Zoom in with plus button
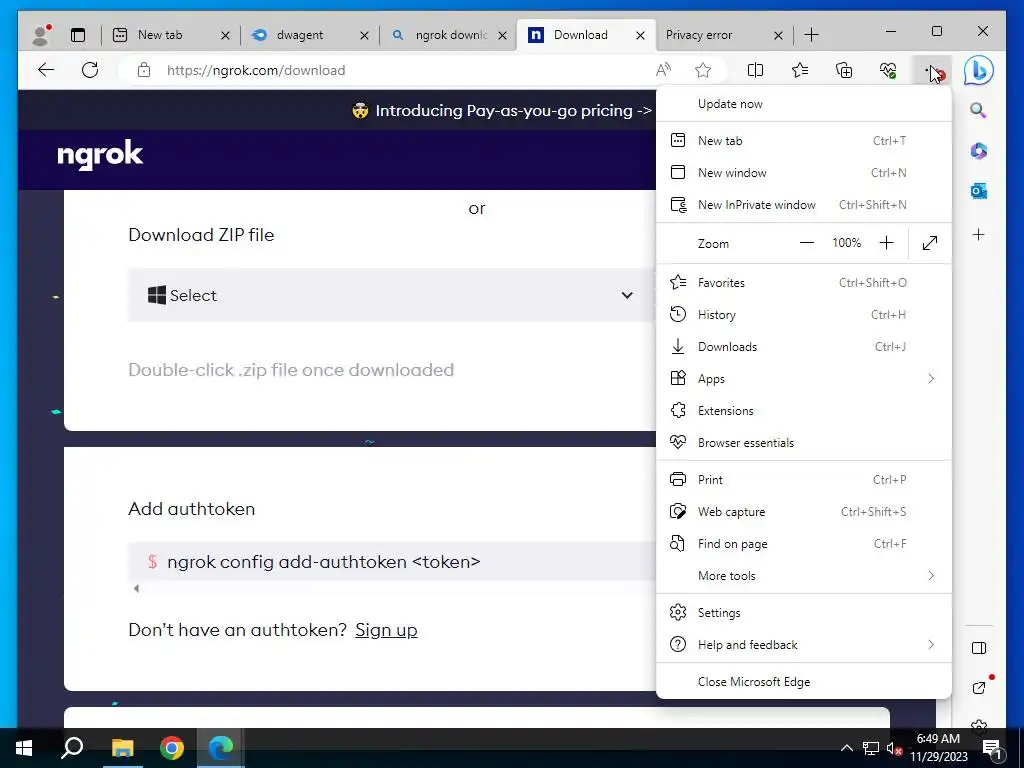 [886, 243]
